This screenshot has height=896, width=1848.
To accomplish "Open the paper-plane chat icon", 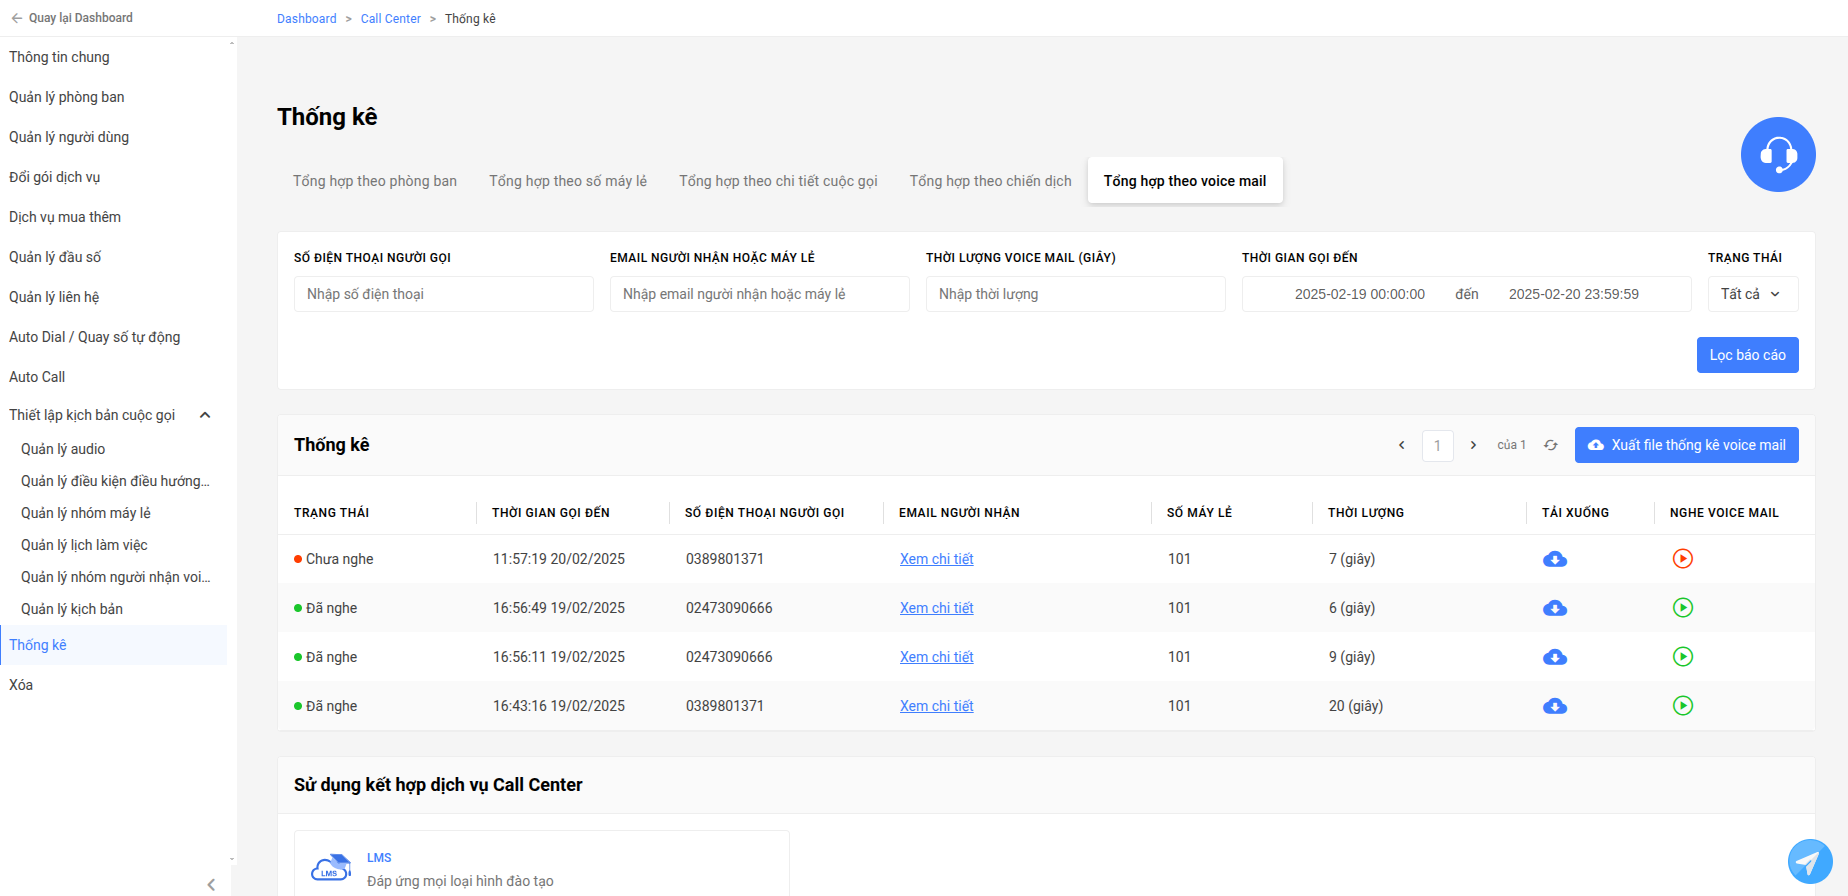I will (1810, 861).
